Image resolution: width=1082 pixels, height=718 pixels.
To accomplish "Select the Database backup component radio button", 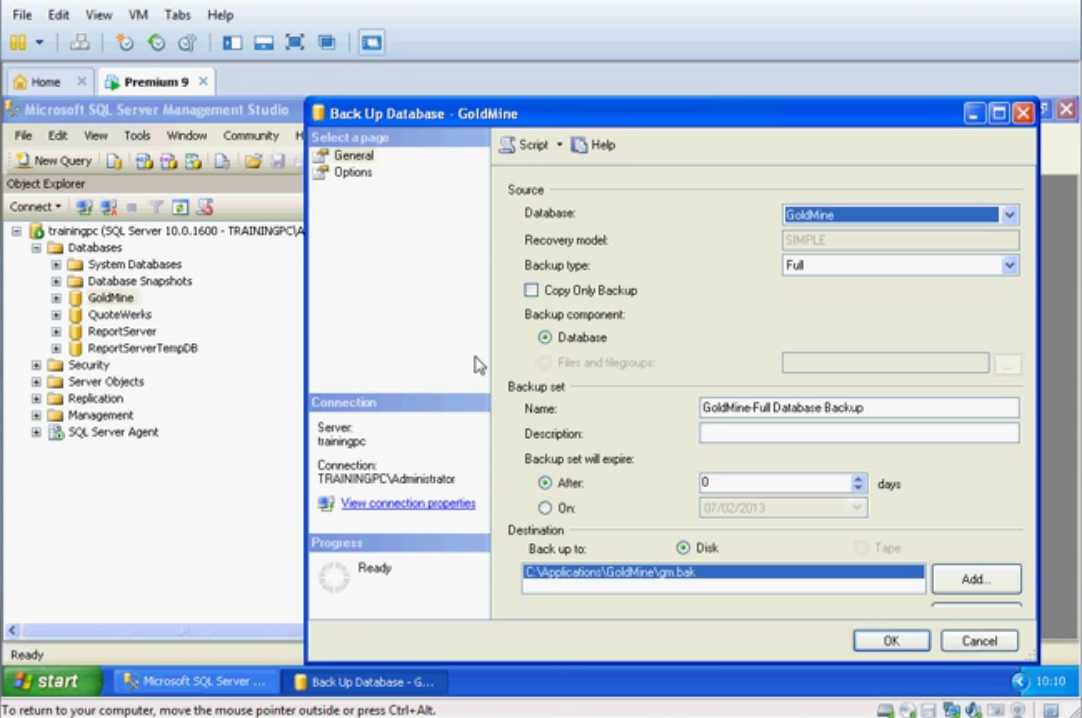I will pyautogui.click(x=545, y=337).
